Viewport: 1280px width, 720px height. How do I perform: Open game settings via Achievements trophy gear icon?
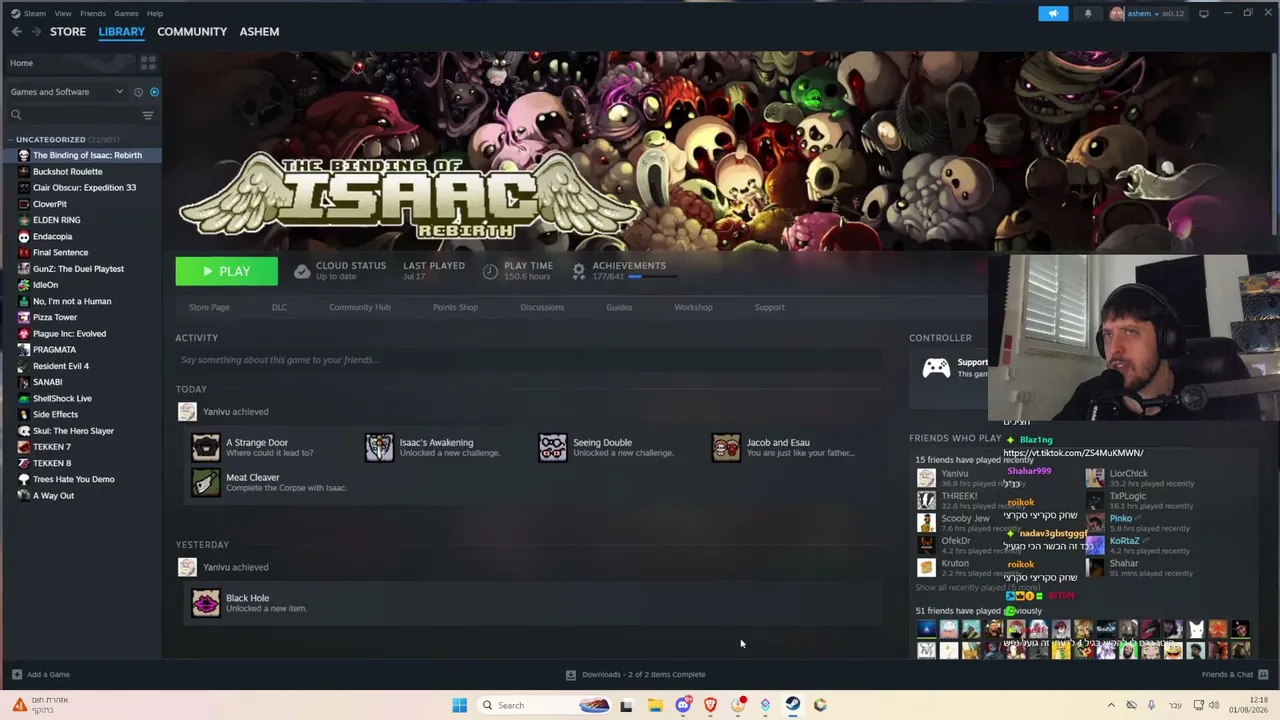point(578,270)
